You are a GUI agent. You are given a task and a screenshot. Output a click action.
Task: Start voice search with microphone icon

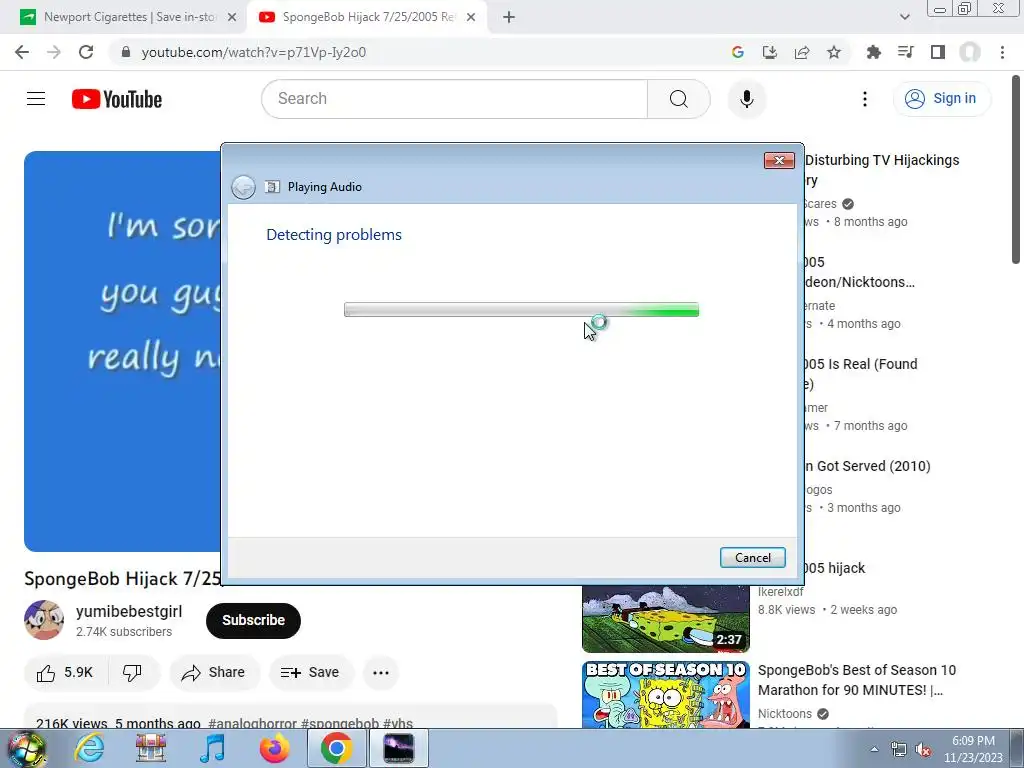746,99
